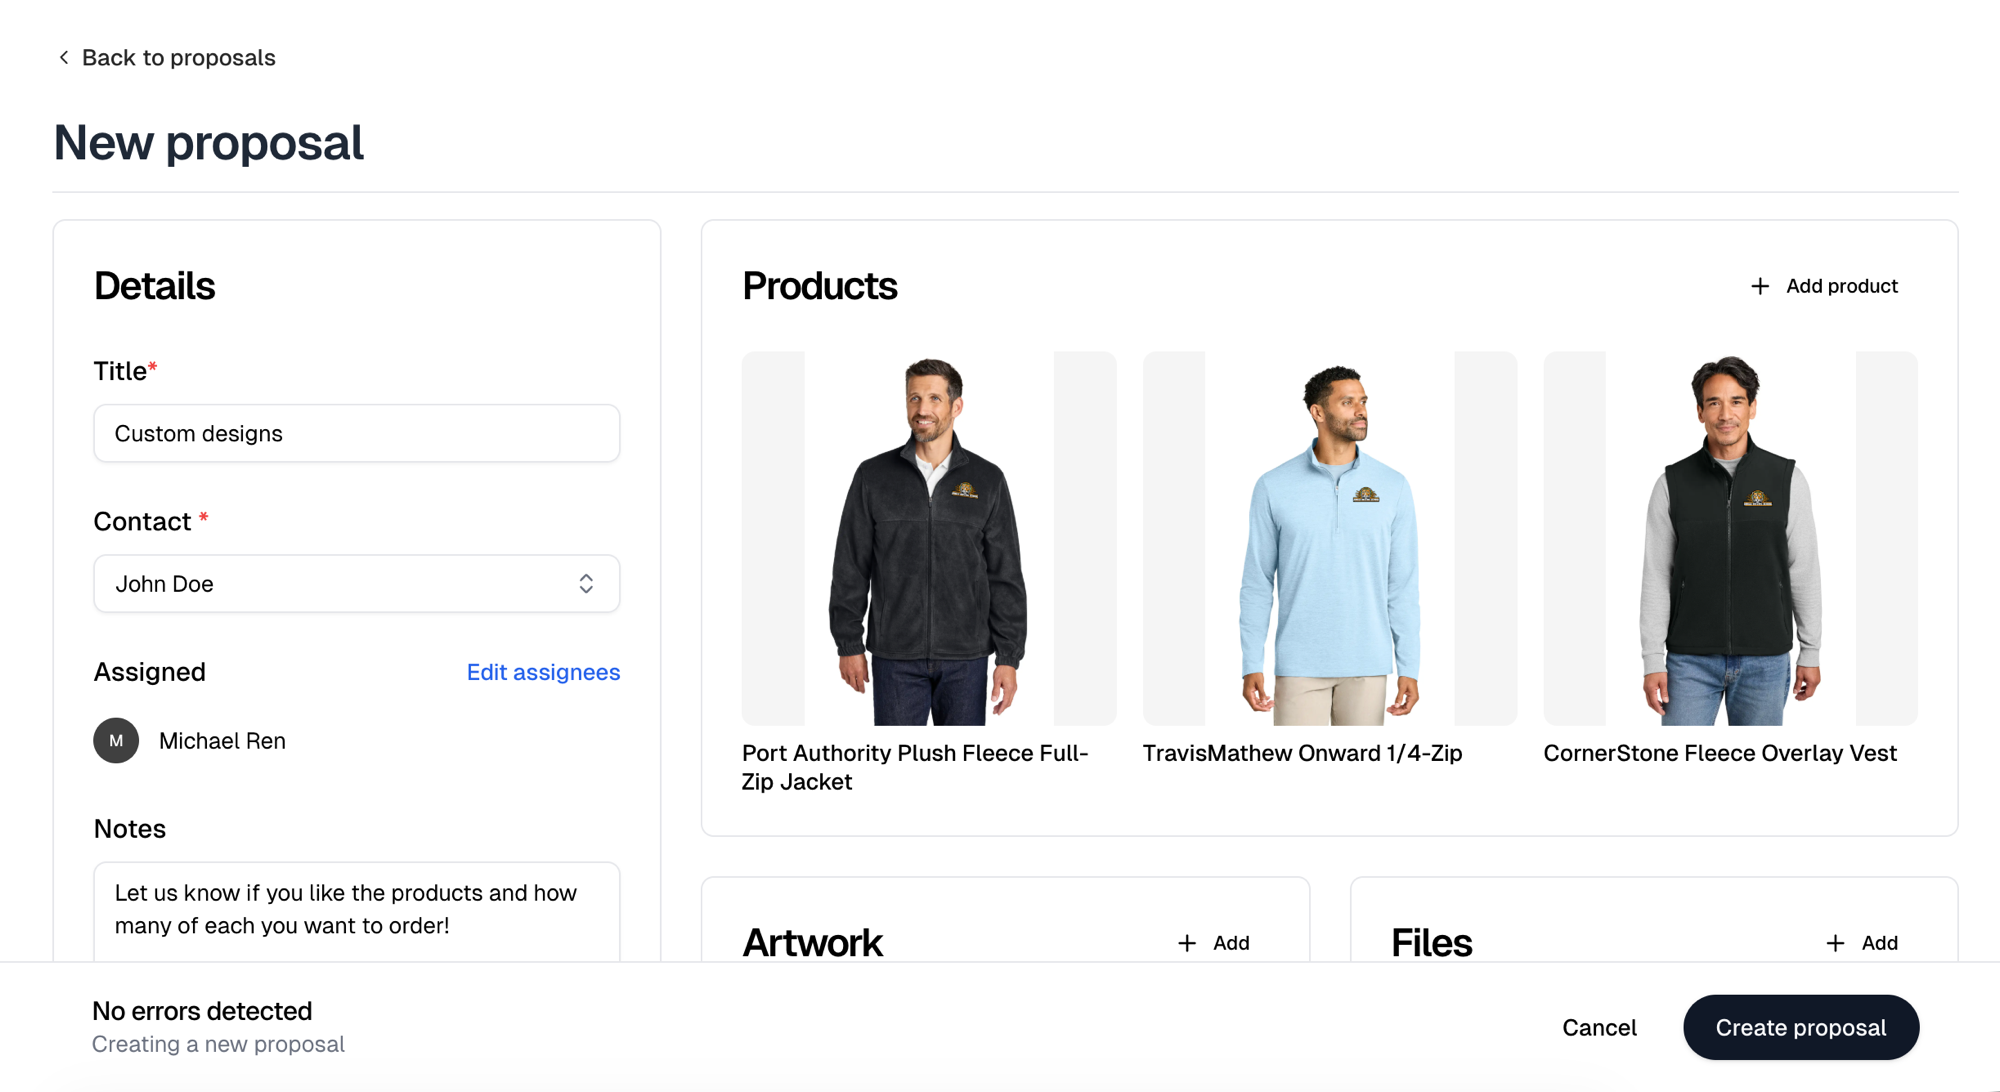This screenshot has width=2000, height=1092.
Task: Click the New proposal page heading
Action: click(x=208, y=142)
